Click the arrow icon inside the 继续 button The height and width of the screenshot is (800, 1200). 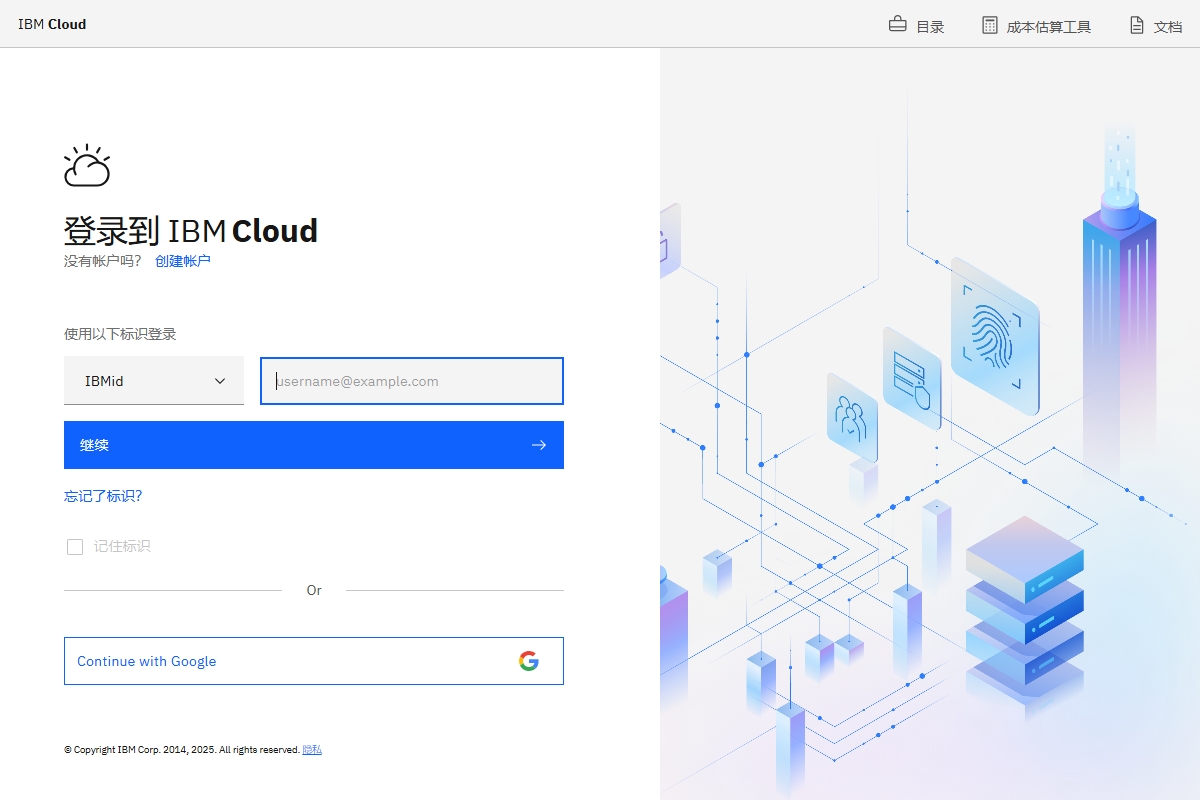538,445
